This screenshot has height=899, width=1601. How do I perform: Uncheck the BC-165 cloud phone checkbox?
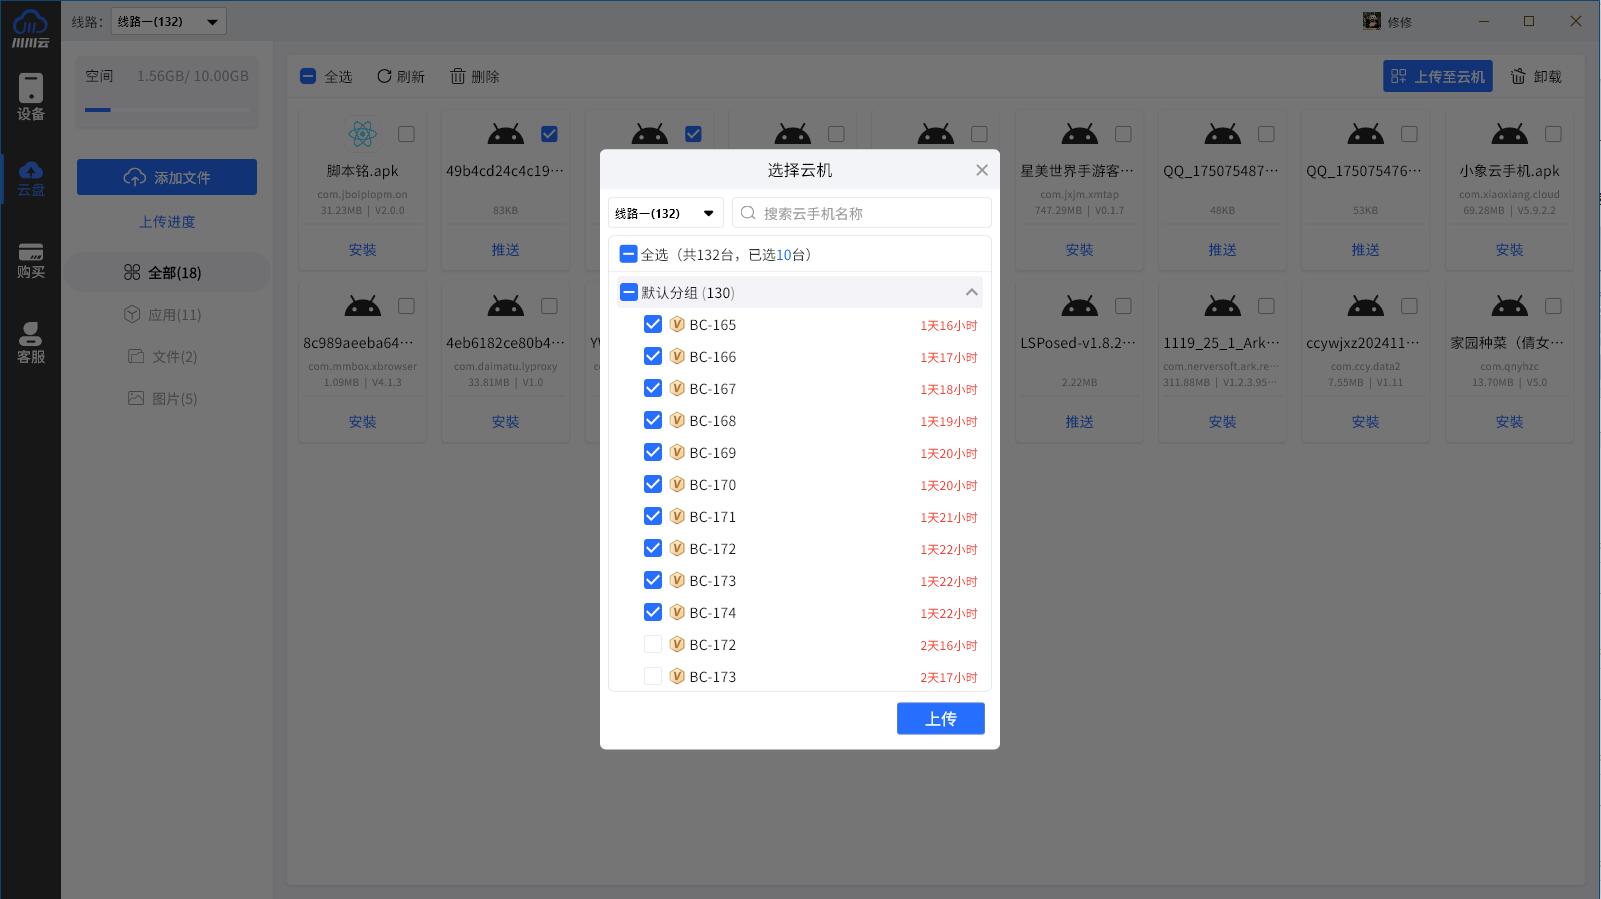click(x=653, y=325)
